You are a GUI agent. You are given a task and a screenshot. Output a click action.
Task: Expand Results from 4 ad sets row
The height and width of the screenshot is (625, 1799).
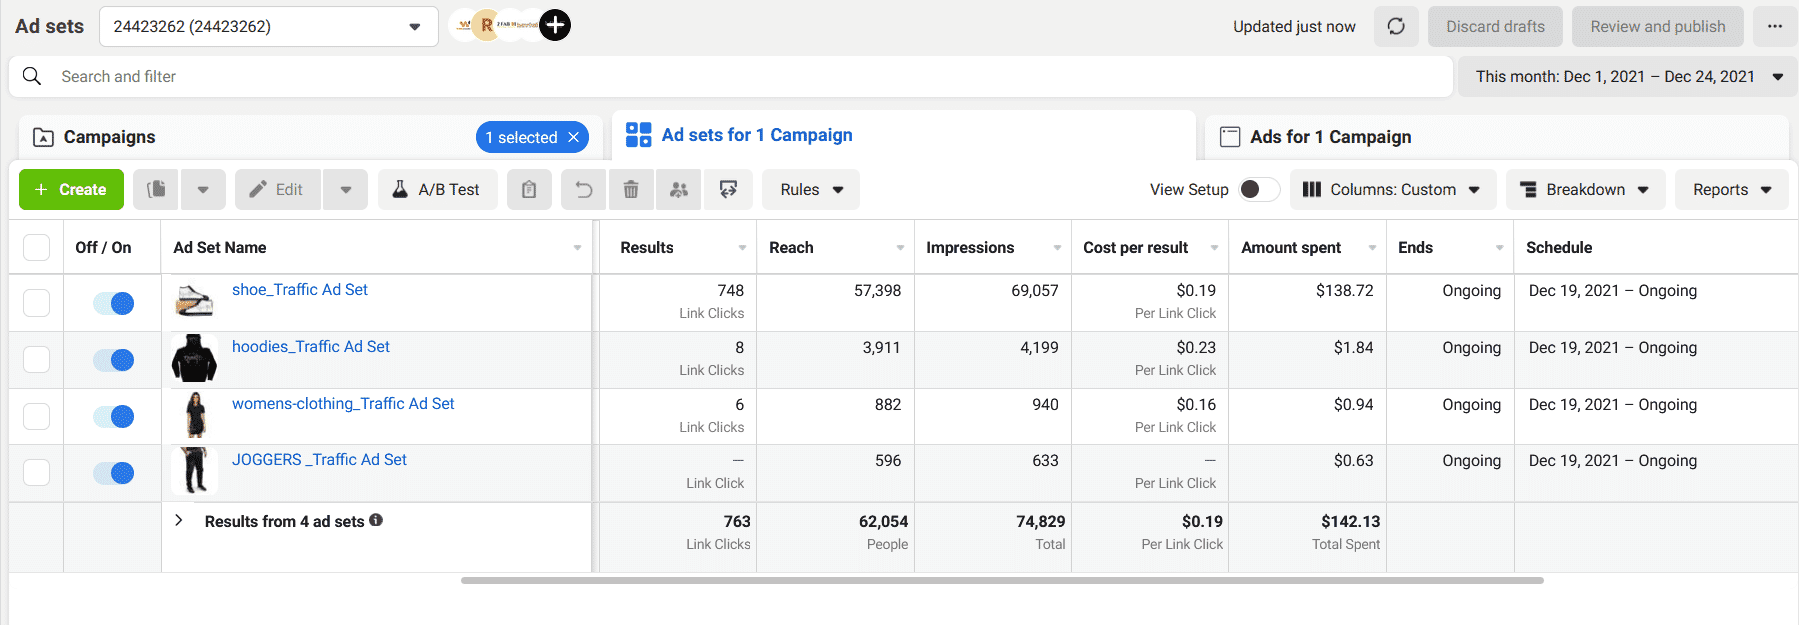[179, 521]
